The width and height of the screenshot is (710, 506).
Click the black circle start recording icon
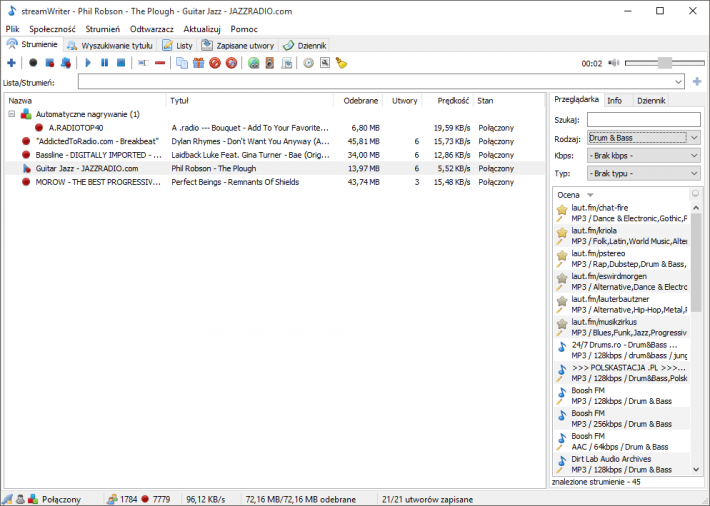[33, 63]
